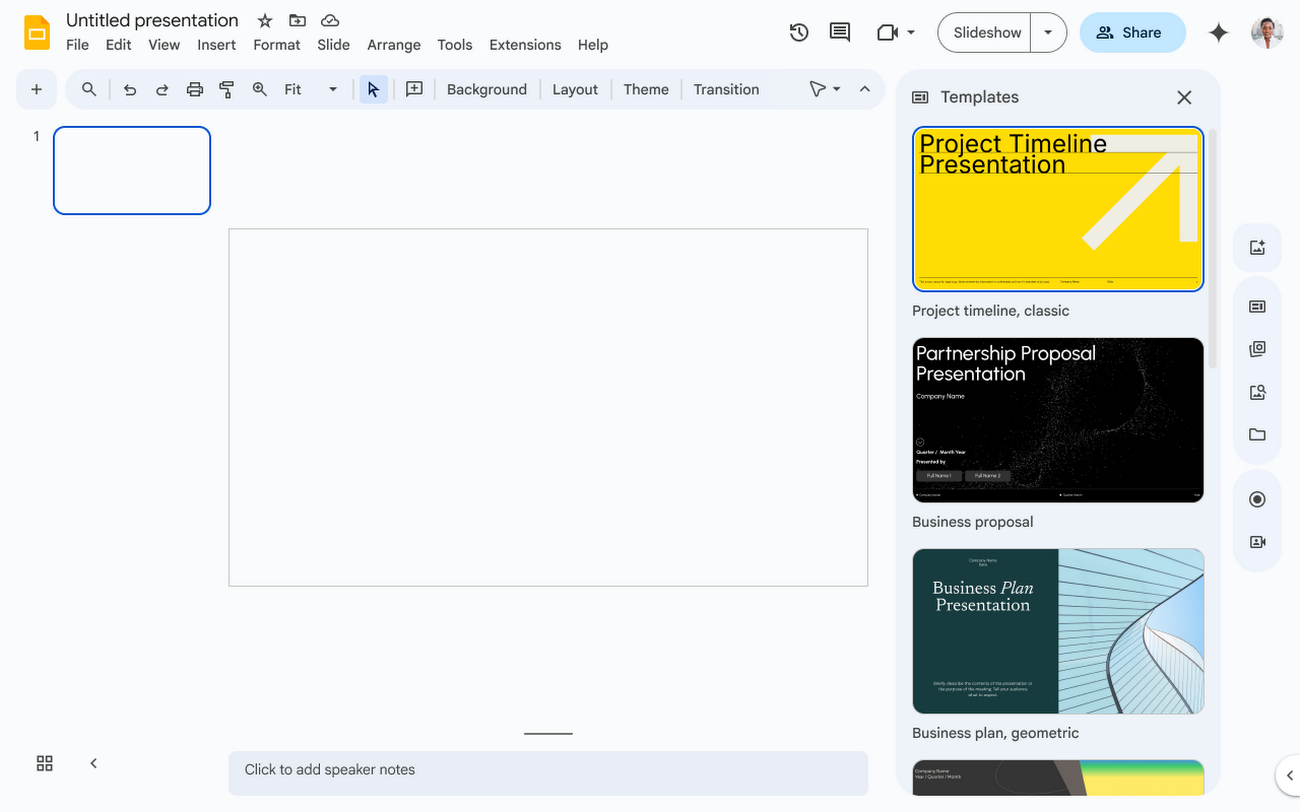This screenshot has height=812, width=1300.
Task: Show all comments icon
Action: click(x=840, y=32)
